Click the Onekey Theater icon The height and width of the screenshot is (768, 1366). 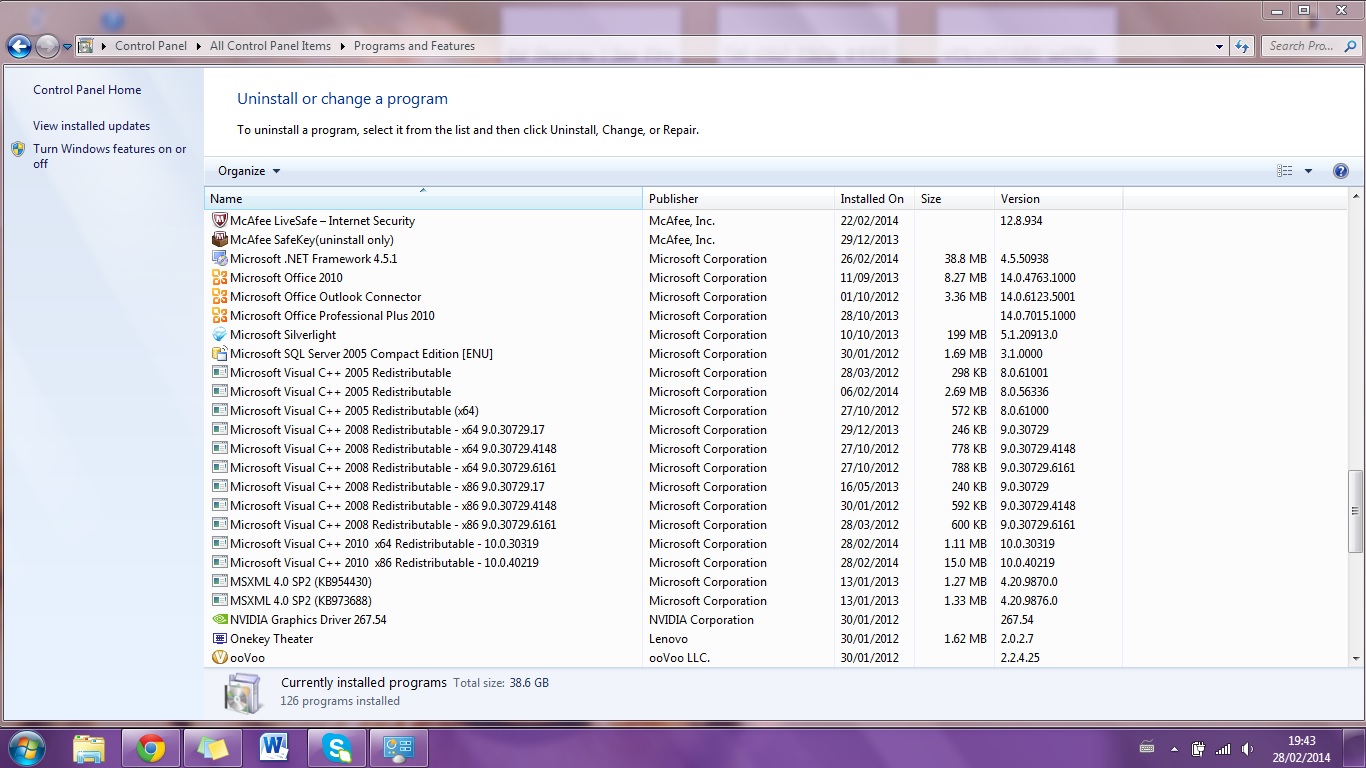pyautogui.click(x=220, y=638)
